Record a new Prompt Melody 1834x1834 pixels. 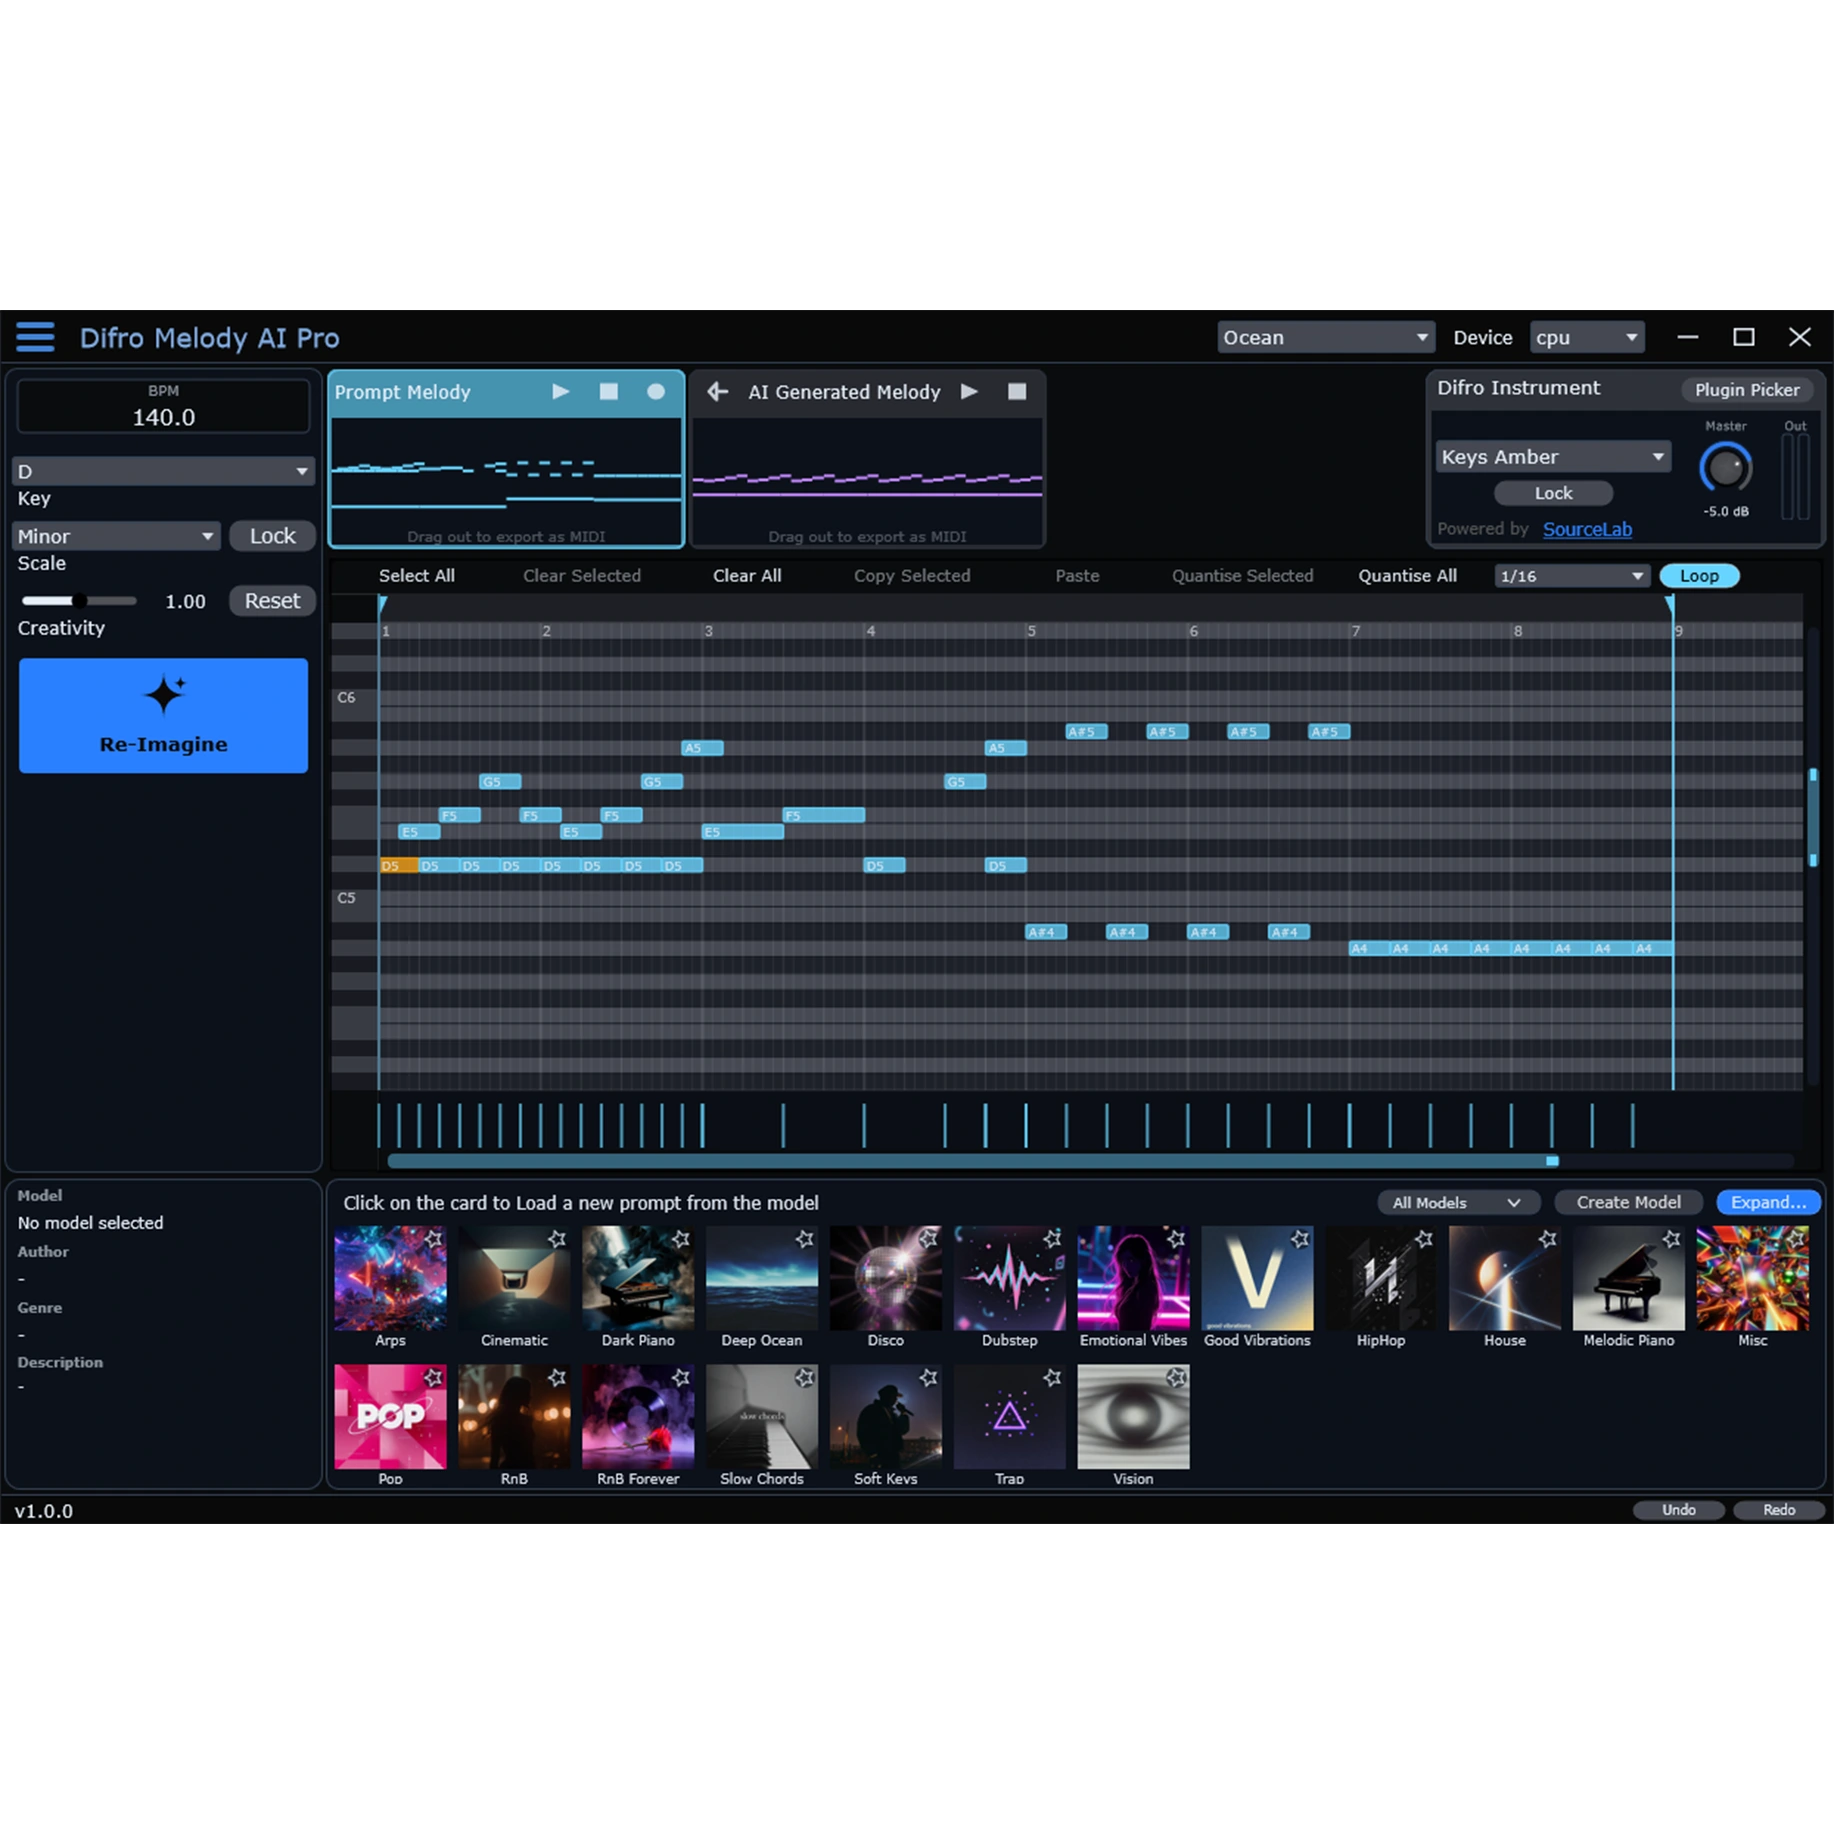[x=656, y=392]
